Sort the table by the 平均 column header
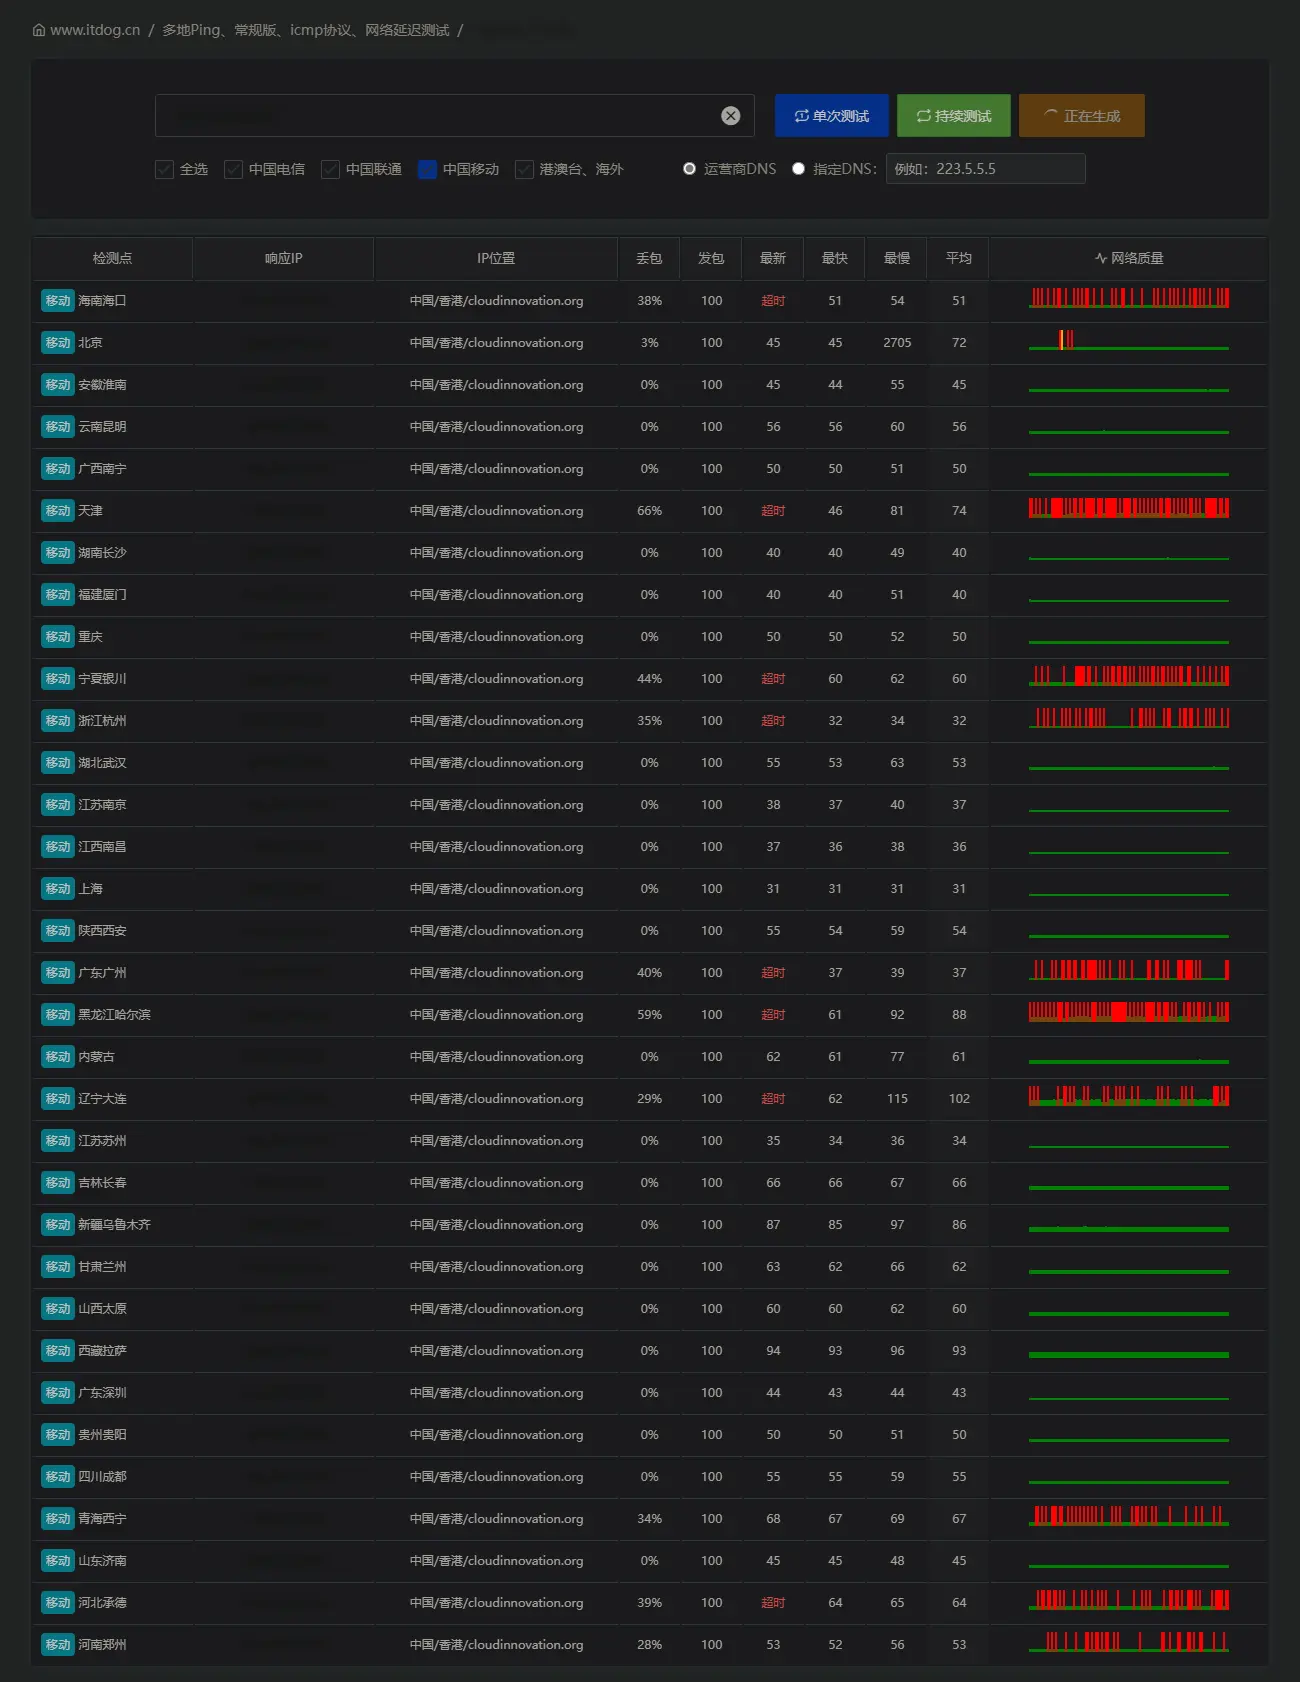1300x1682 pixels. point(958,258)
